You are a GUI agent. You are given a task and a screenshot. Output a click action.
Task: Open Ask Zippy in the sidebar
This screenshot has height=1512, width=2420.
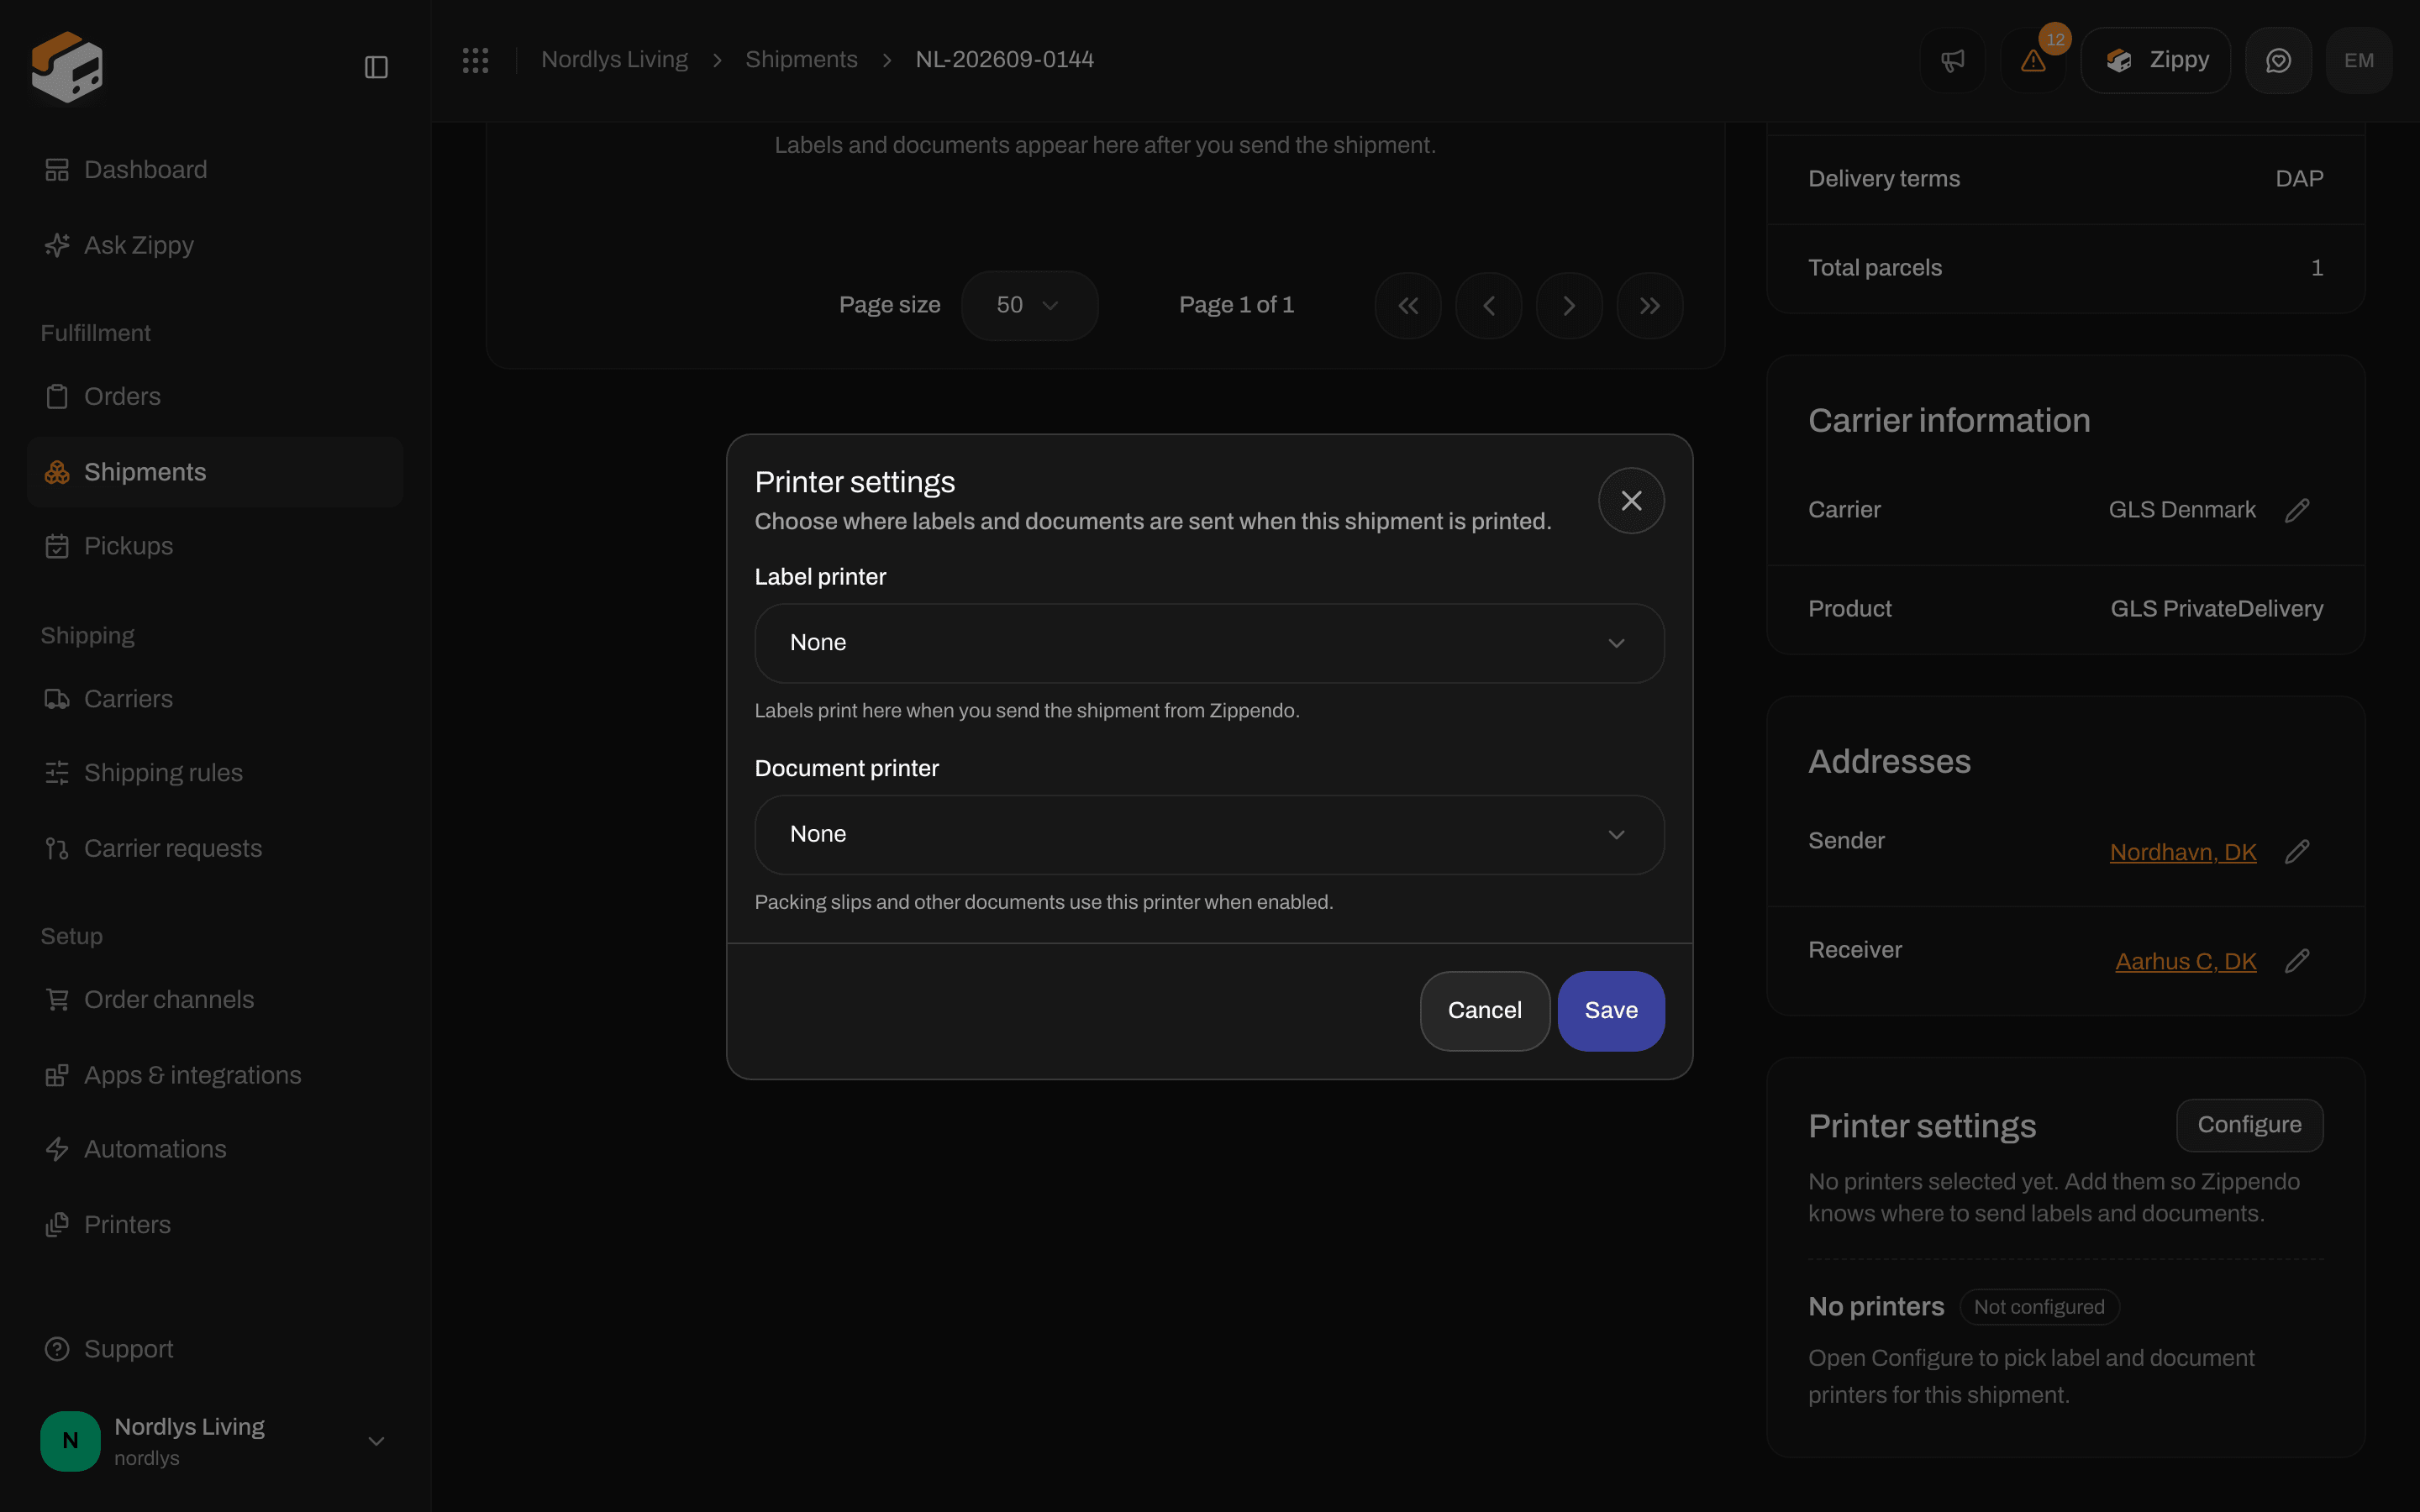click(x=215, y=245)
